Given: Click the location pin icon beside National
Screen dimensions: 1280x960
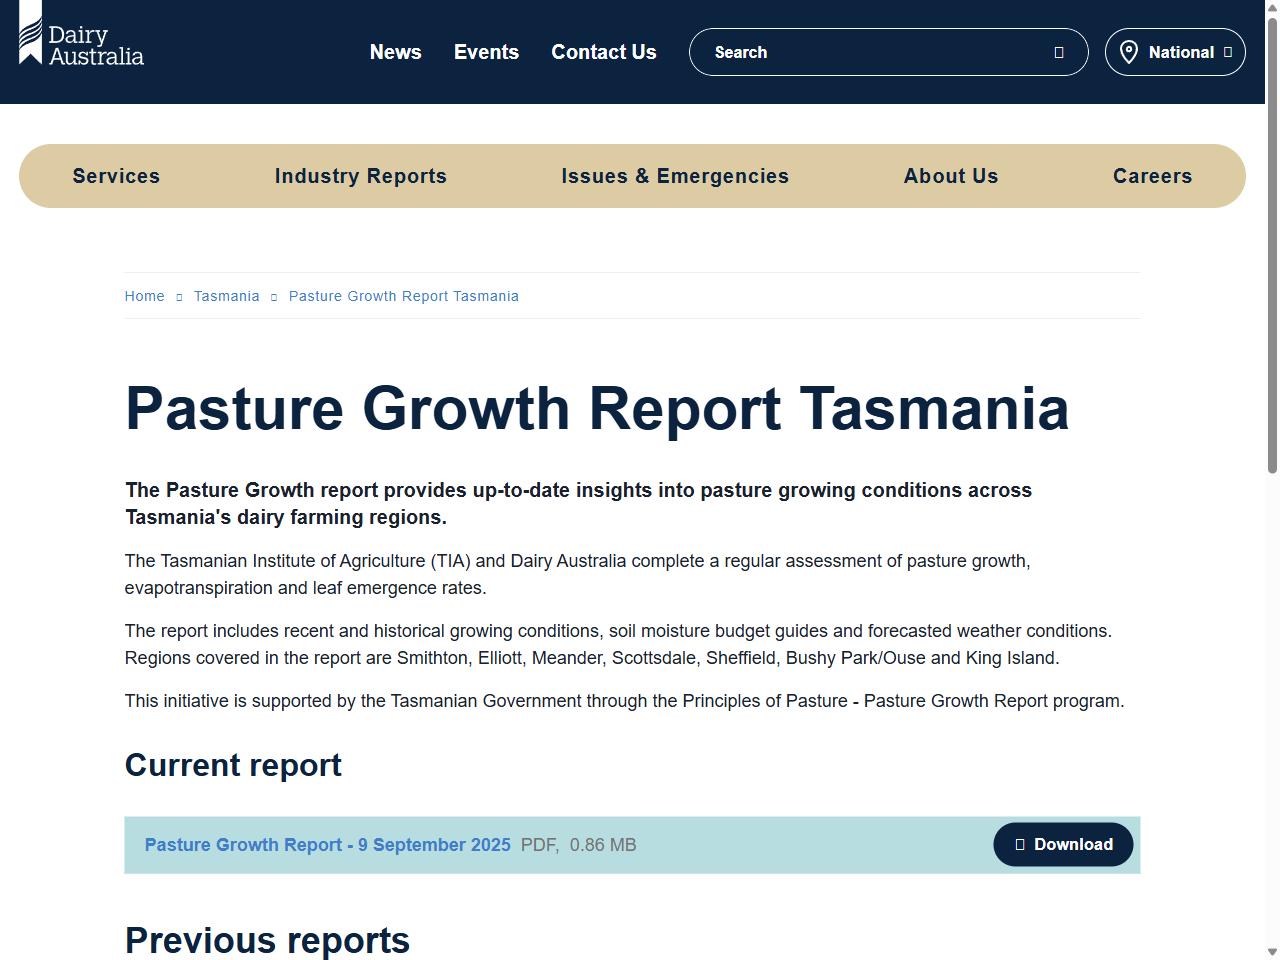Looking at the screenshot, I should (1129, 52).
